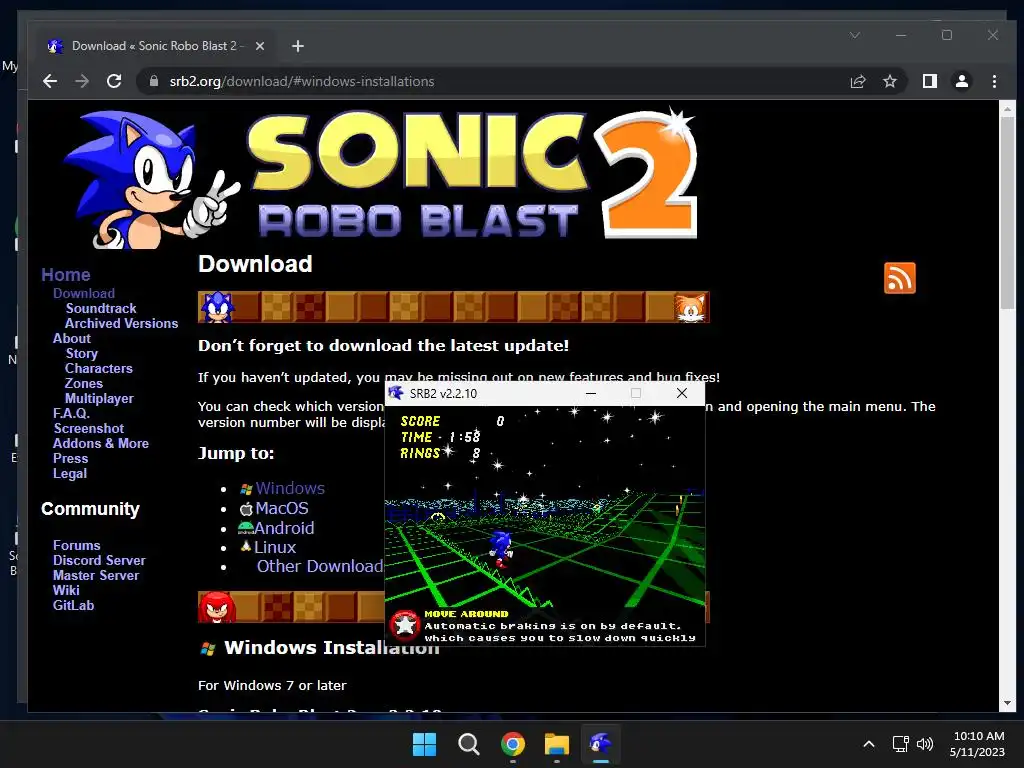This screenshot has width=1024, height=768.
Task: Reload the srb2.org page
Action: pos(114,81)
